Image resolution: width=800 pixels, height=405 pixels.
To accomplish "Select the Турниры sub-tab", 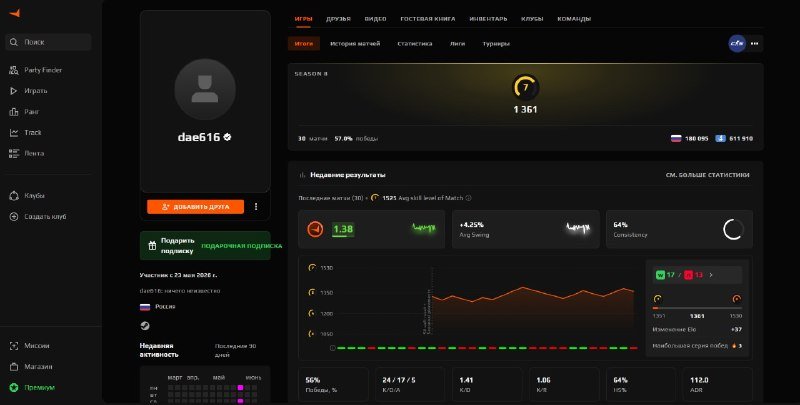I will pos(496,43).
